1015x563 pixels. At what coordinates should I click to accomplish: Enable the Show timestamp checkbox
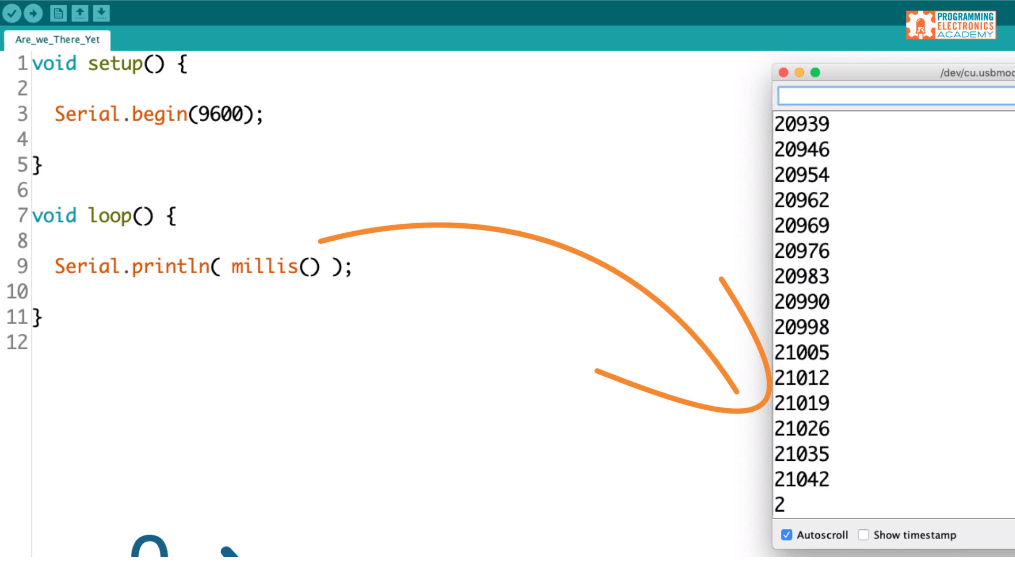click(x=864, y=535)
